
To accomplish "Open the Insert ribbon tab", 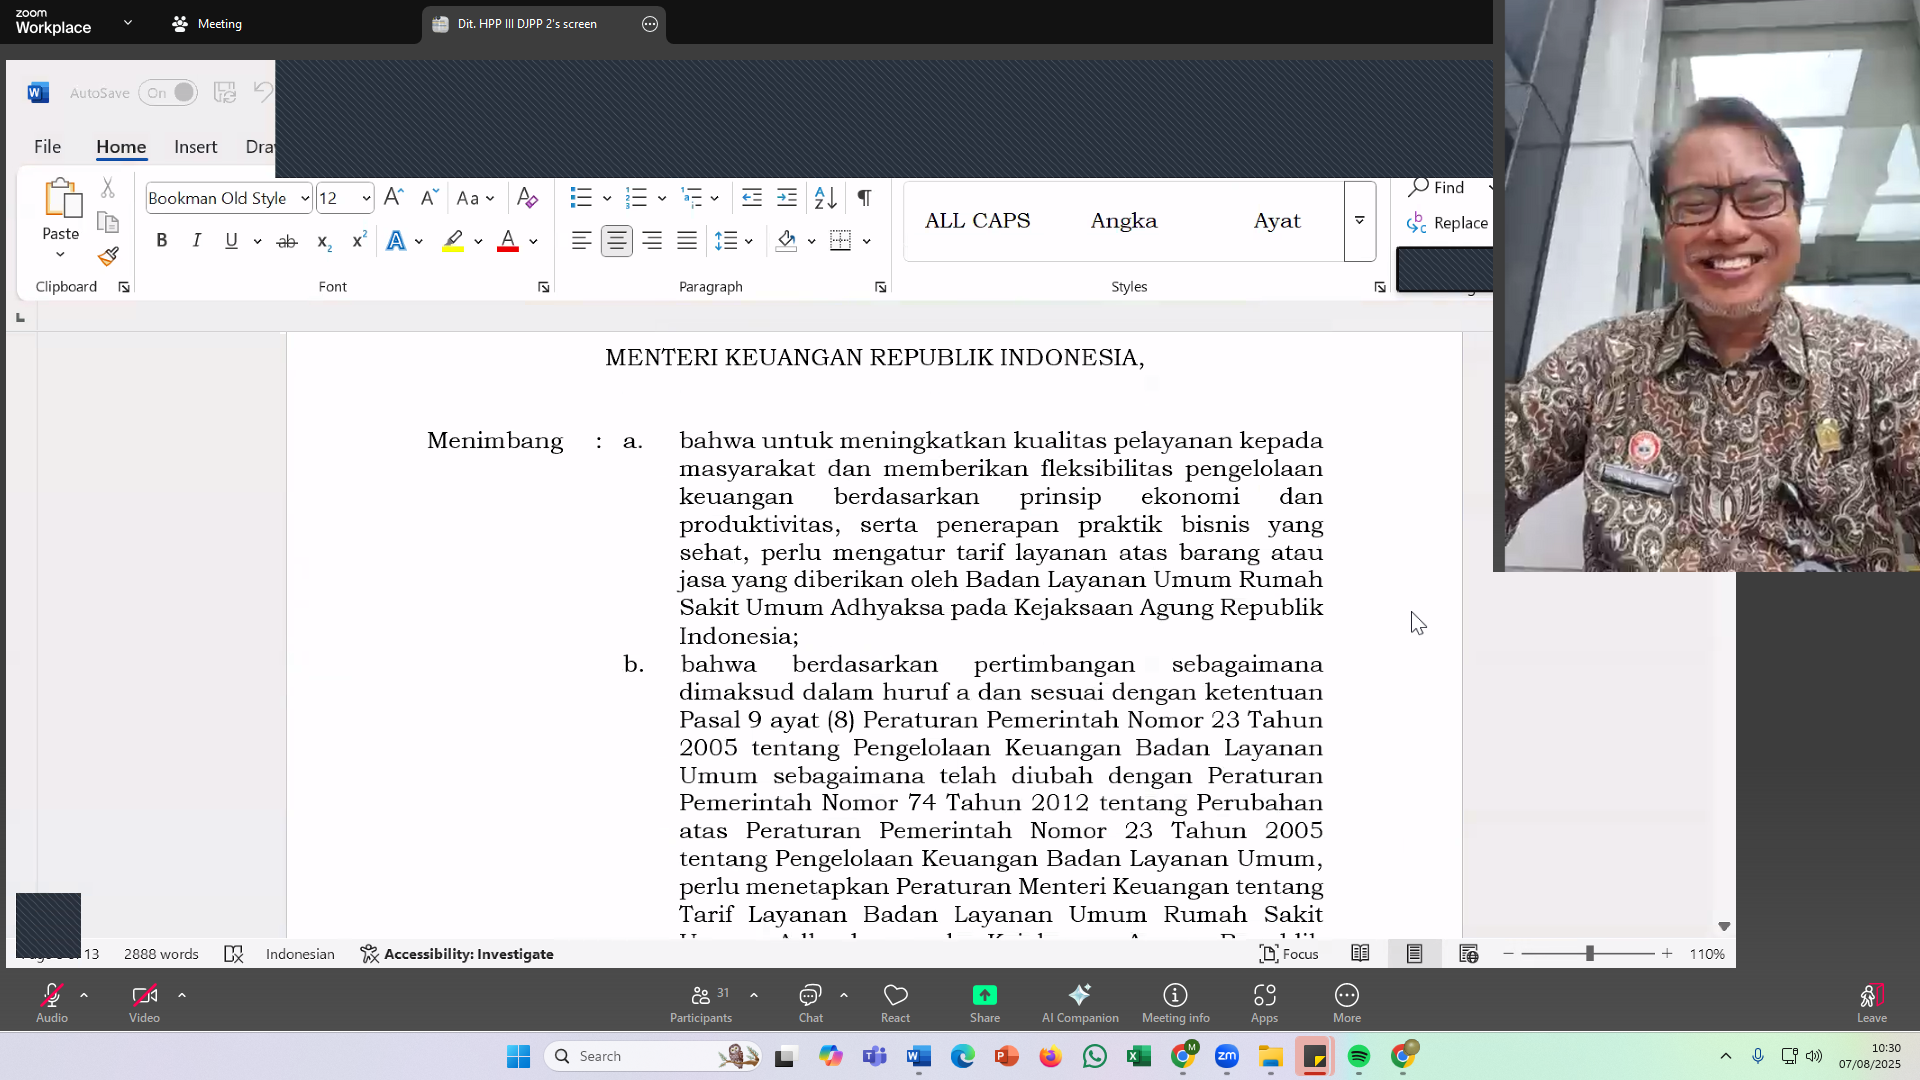I will tap(195, 147).
